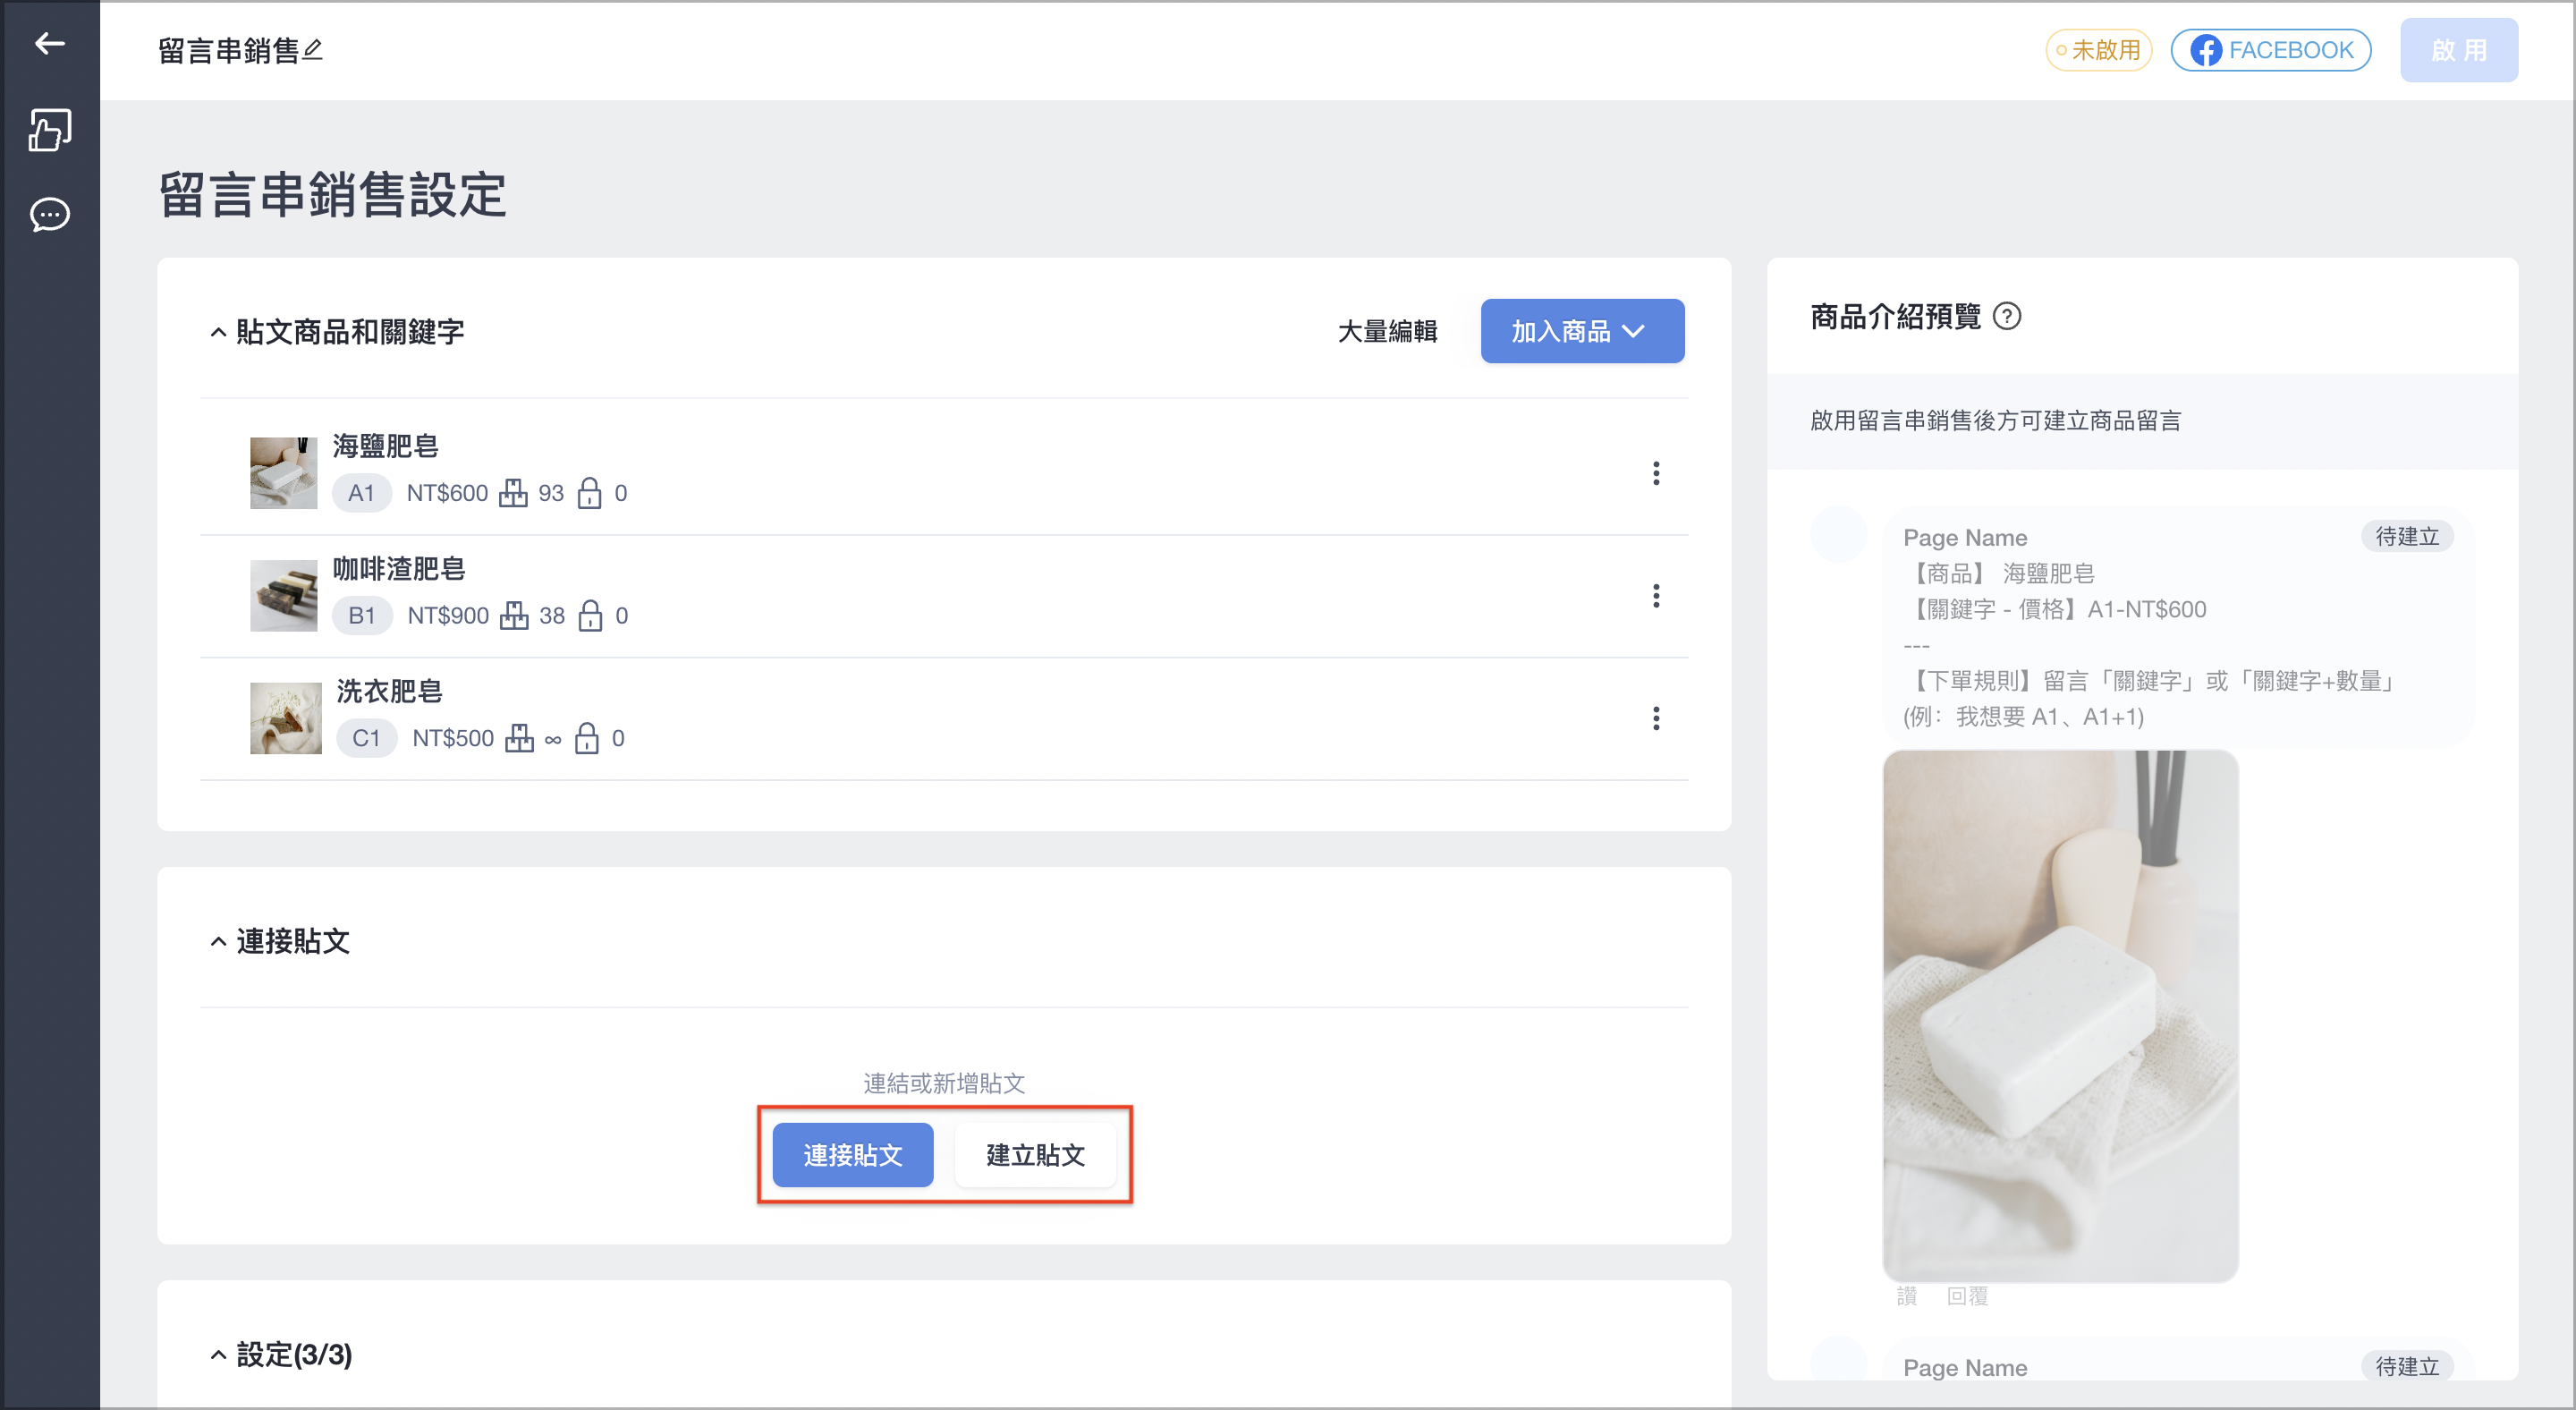This screenshot has height=1410, width=2576.
Task: Go back using the left arrow icon
Action: click(49, 43)
